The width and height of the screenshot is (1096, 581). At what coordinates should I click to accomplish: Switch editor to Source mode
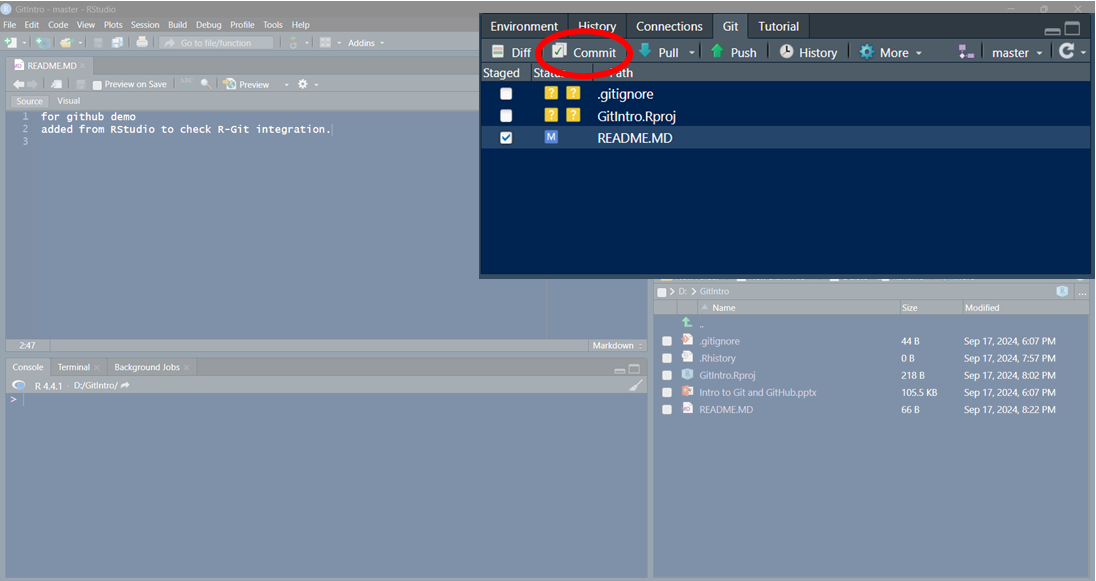pyautogui.click(x=29, y=101)
